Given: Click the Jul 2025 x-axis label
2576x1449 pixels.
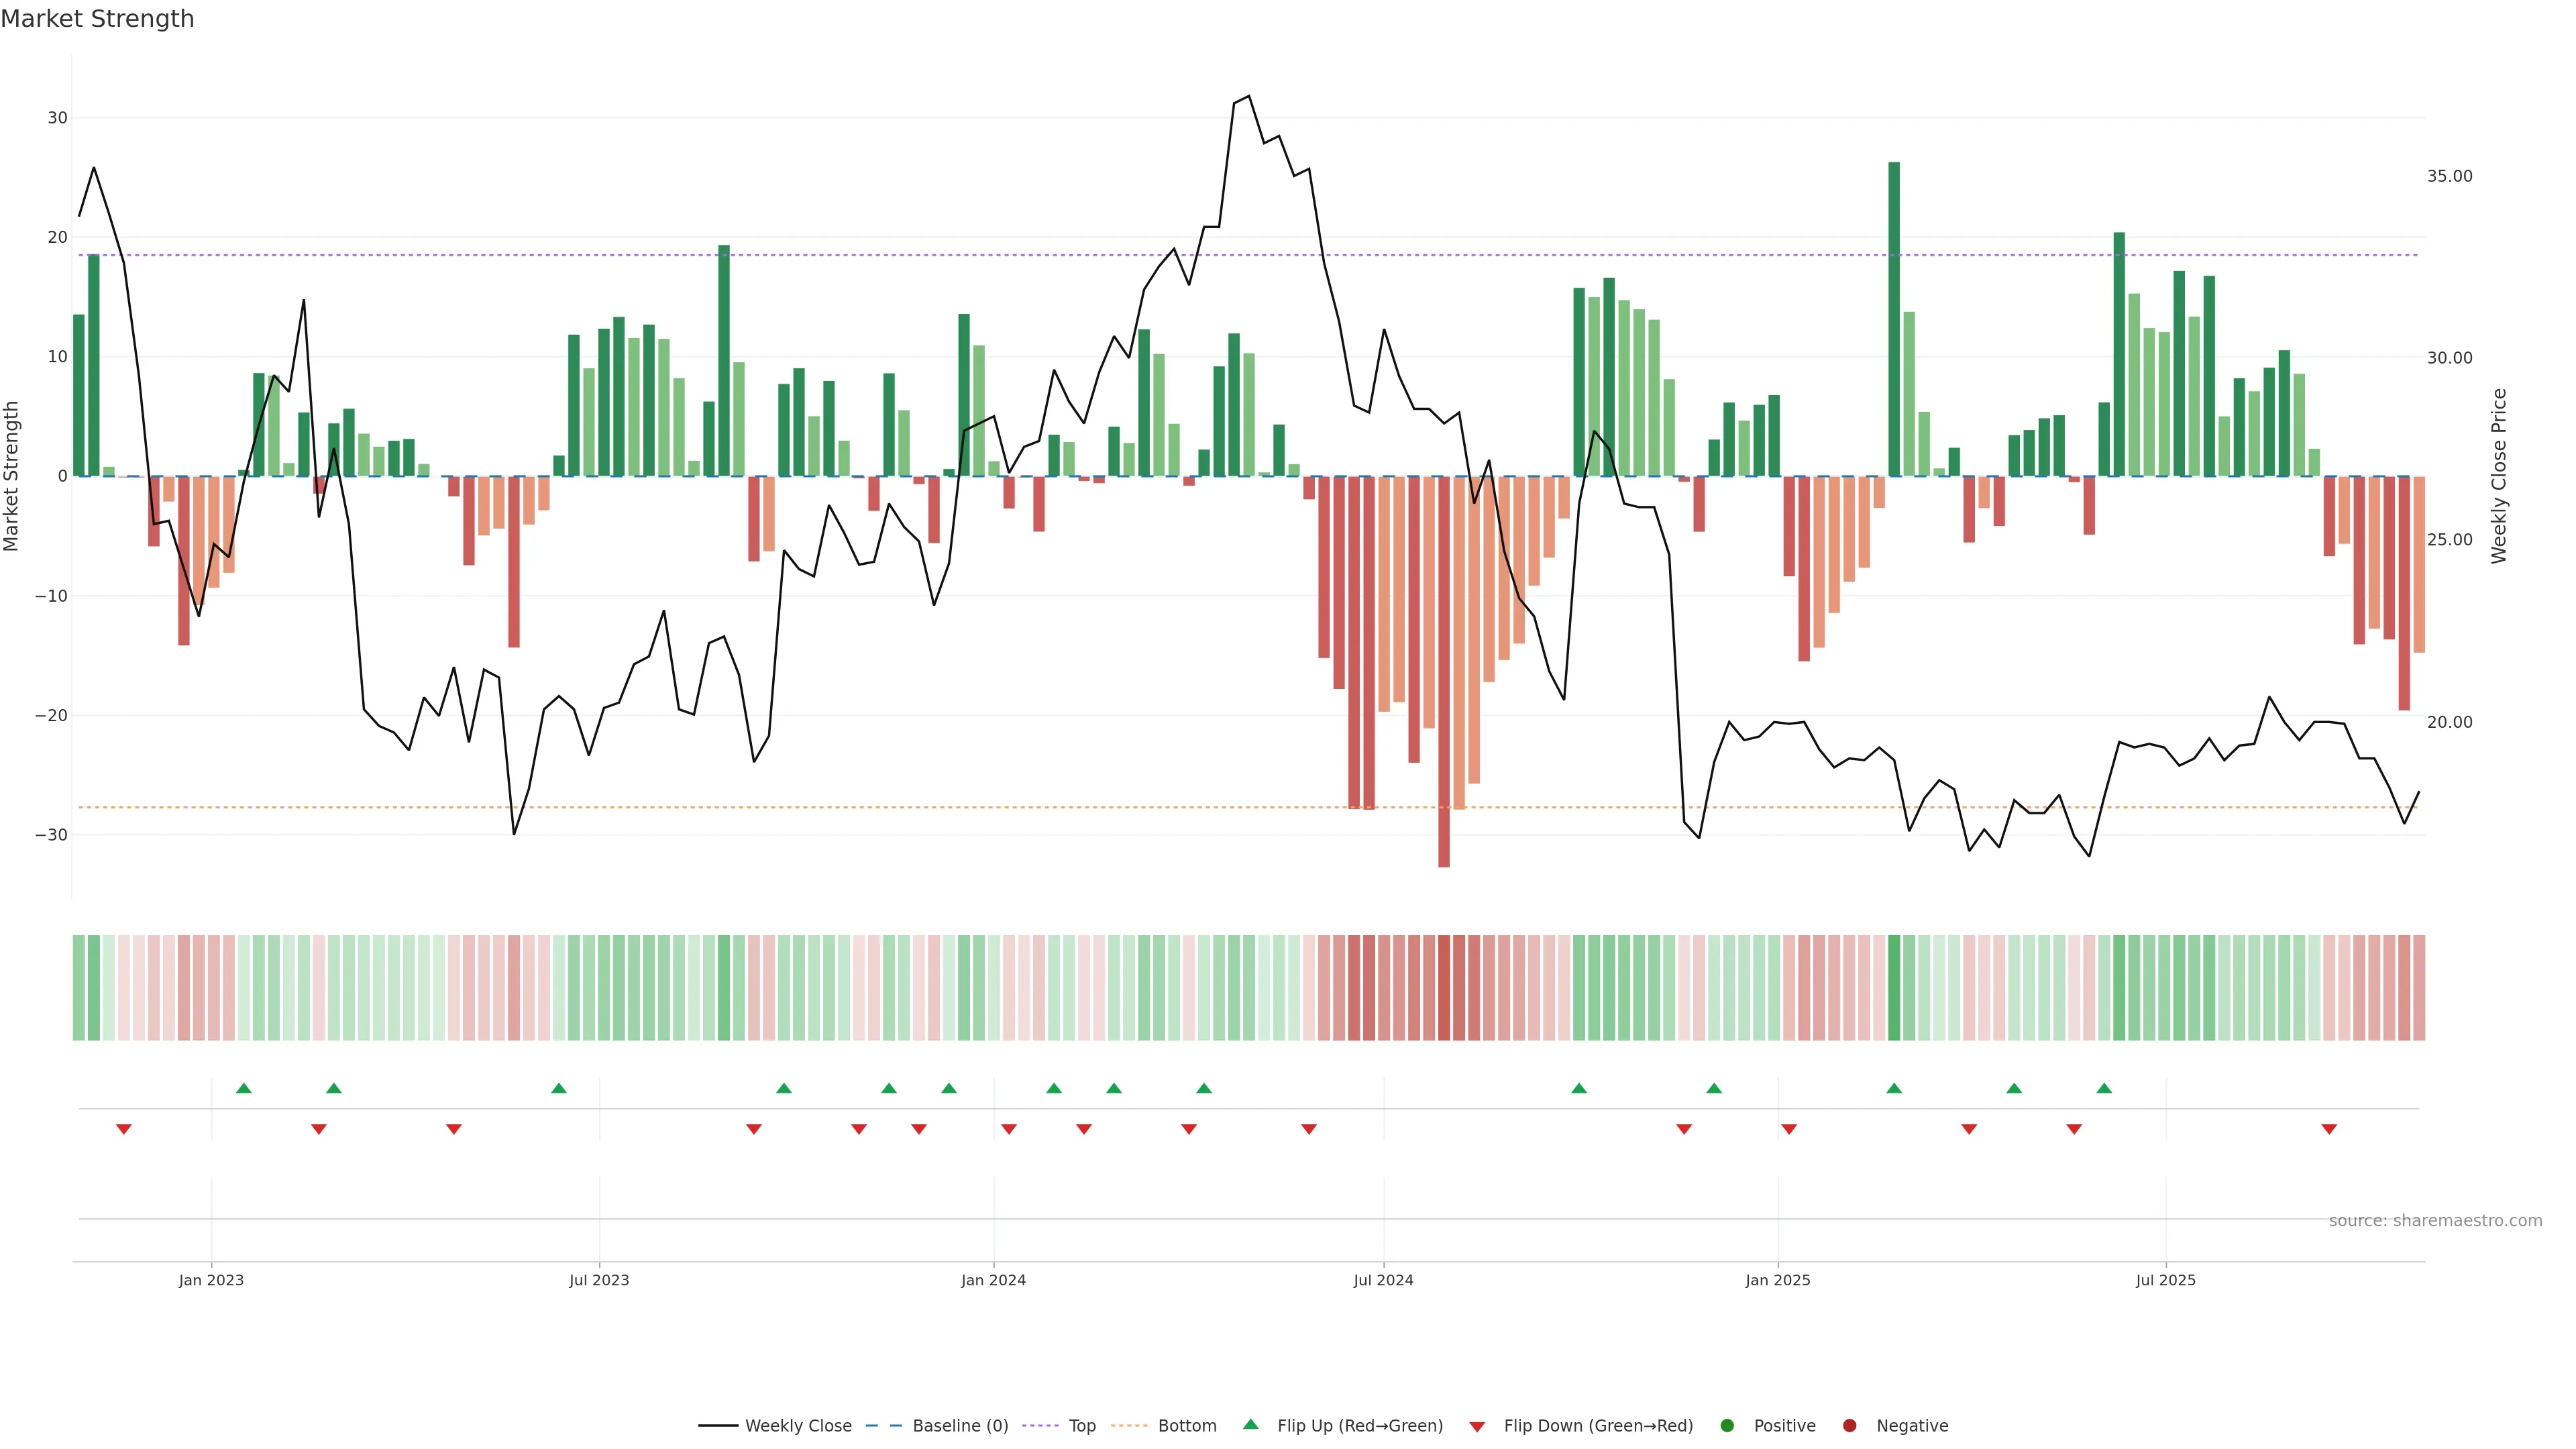Looking at the screenshot, I should click(2165, 1280).
